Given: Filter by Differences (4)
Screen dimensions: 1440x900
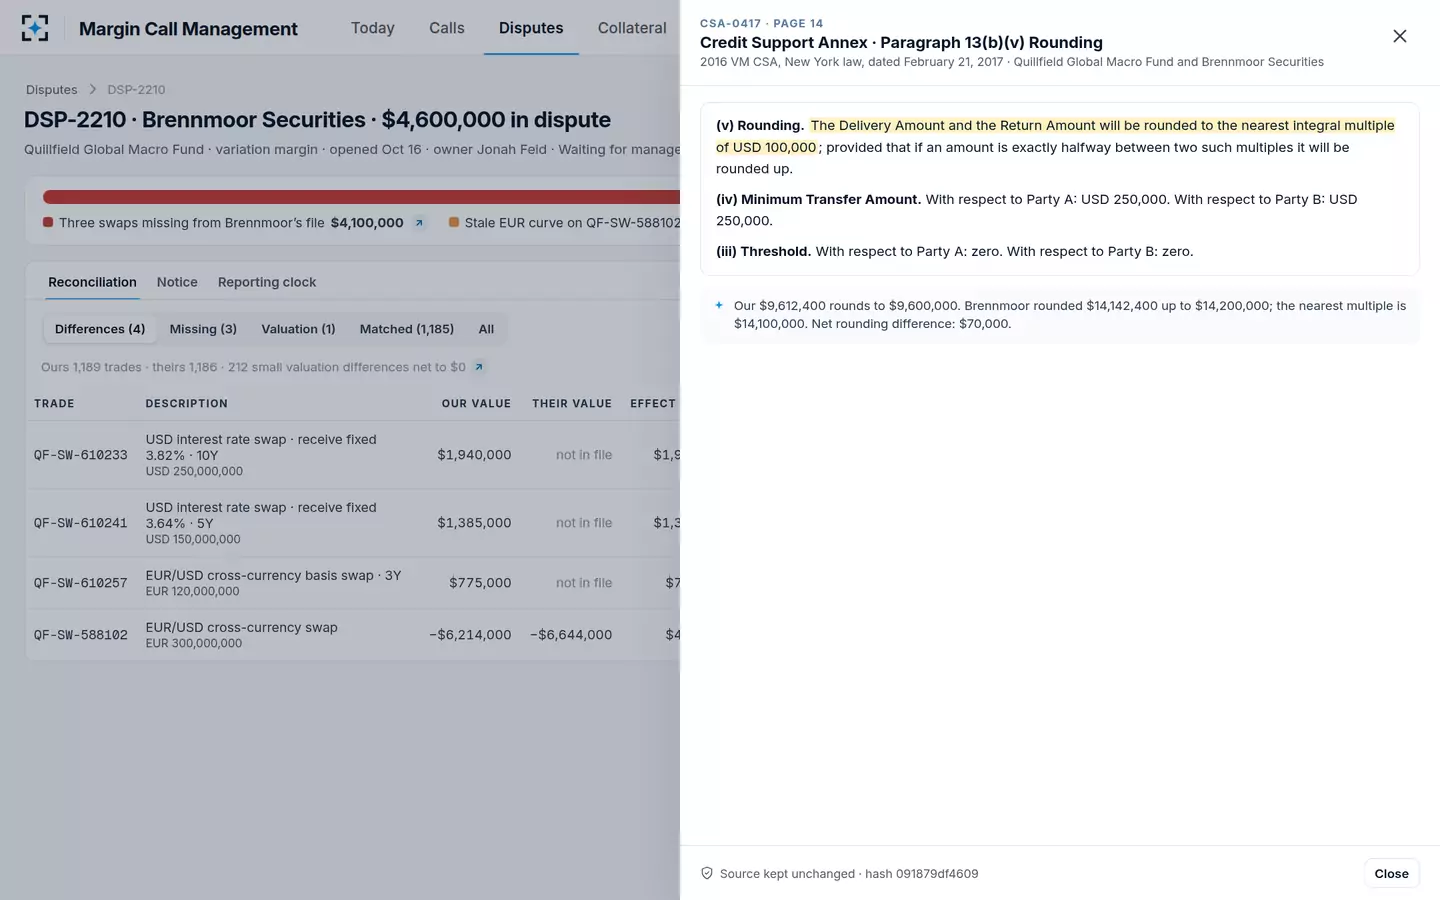Looking at the screenshot, I should tap(100, 329).
